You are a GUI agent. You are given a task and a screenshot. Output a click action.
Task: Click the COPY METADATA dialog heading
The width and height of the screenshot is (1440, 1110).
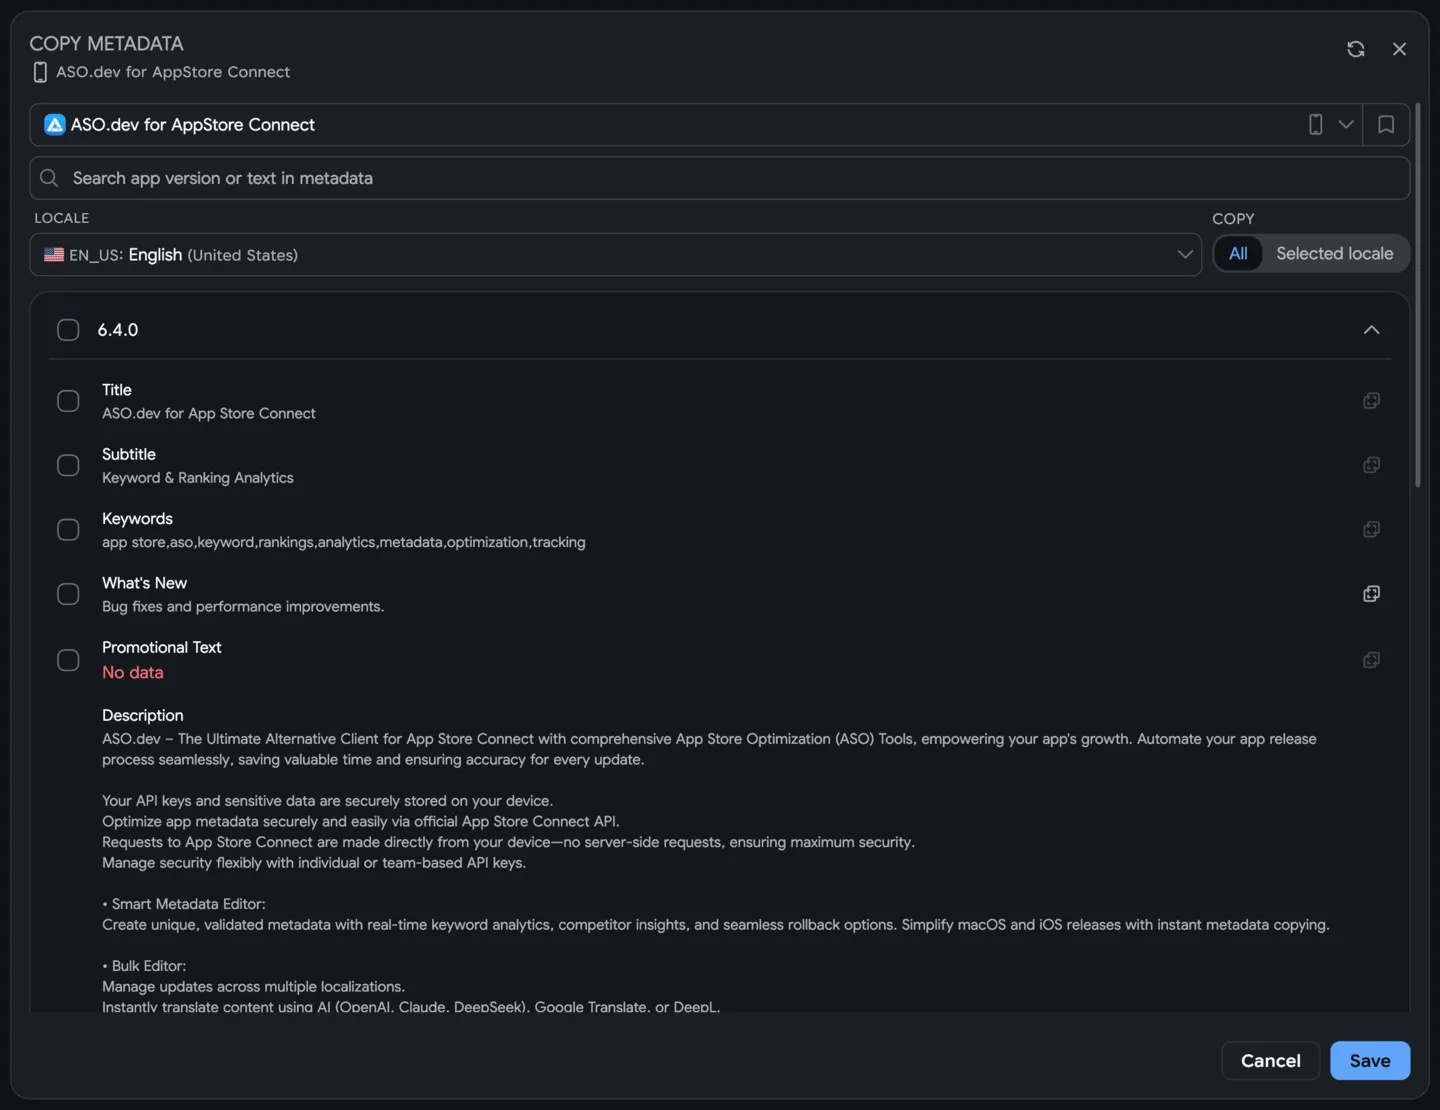(x=107, y=44)
